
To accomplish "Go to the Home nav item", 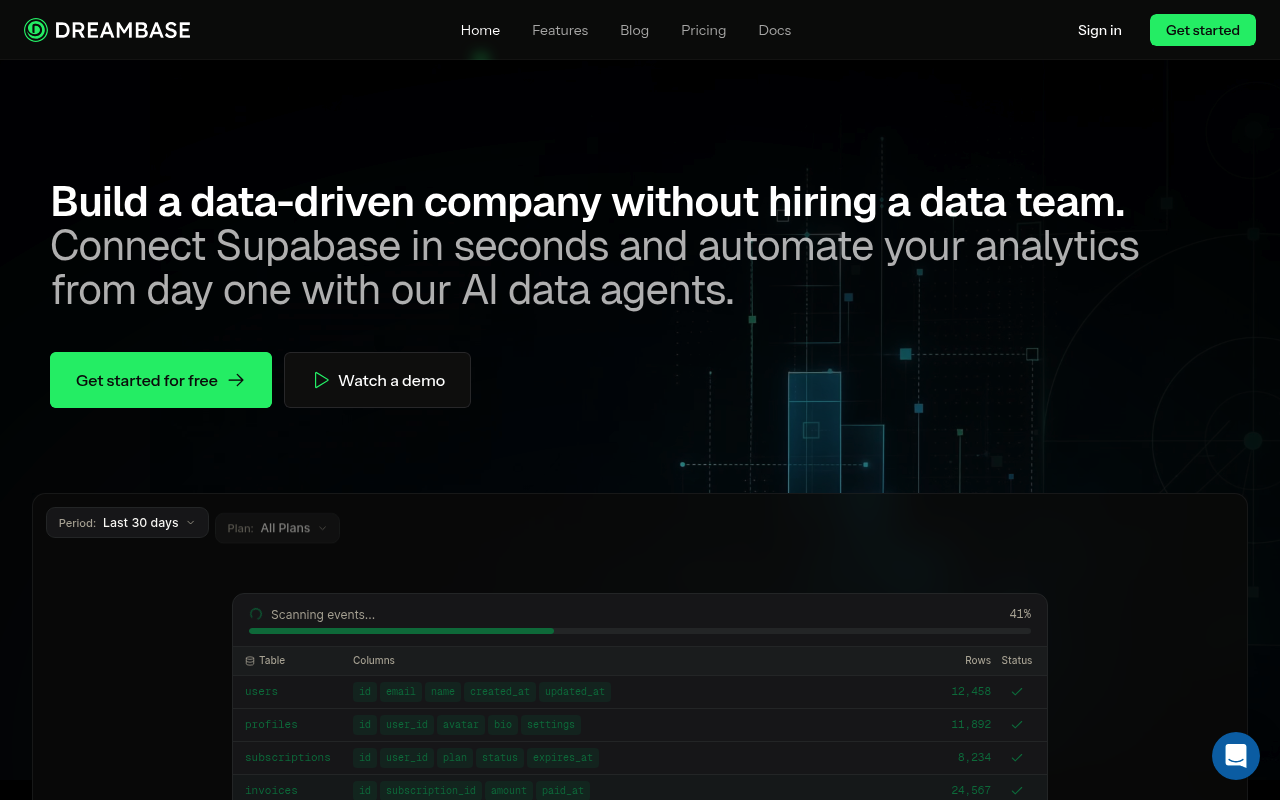I will pyautogui.click(x=480, y=30).
